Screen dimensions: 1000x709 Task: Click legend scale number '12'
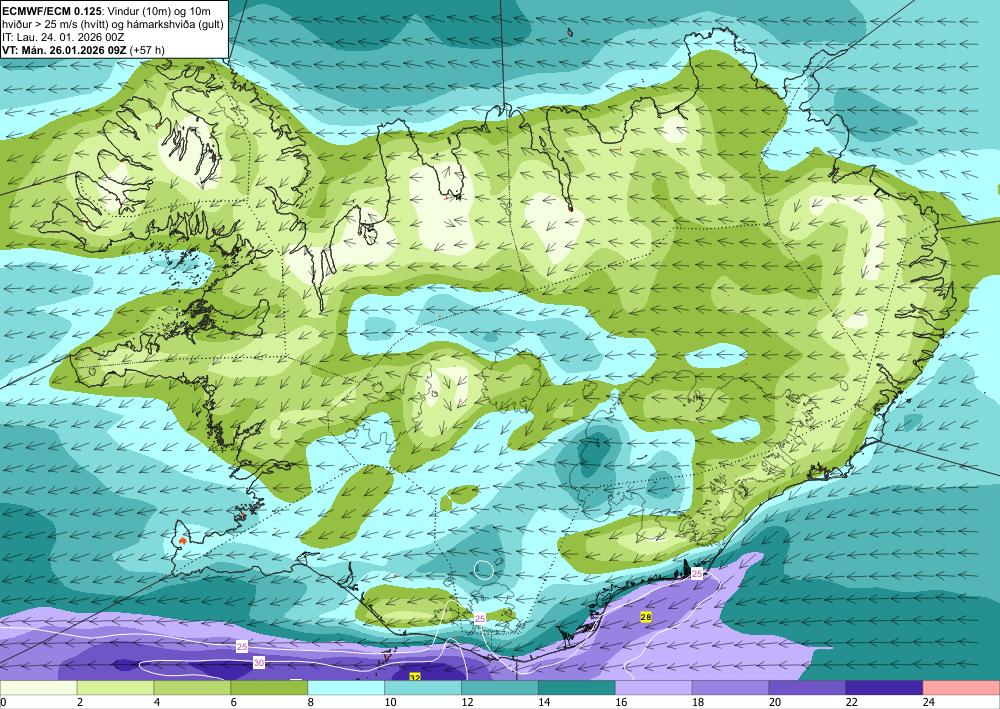coord(467,702)
